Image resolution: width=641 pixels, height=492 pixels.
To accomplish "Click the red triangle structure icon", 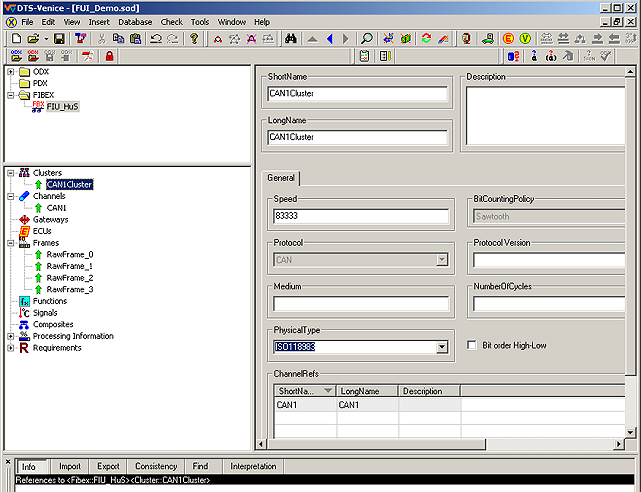I will pos(218,39).
